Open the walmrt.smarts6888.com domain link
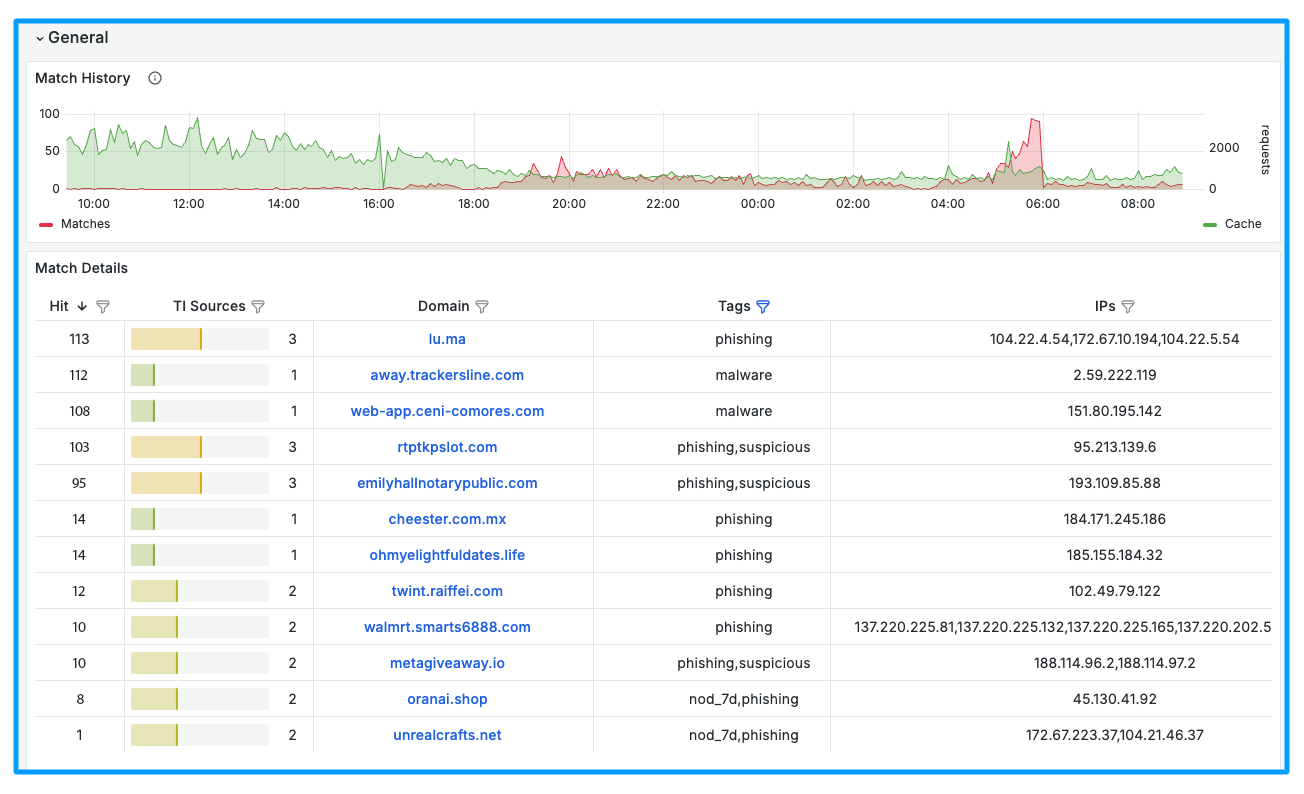 [447, 627]
